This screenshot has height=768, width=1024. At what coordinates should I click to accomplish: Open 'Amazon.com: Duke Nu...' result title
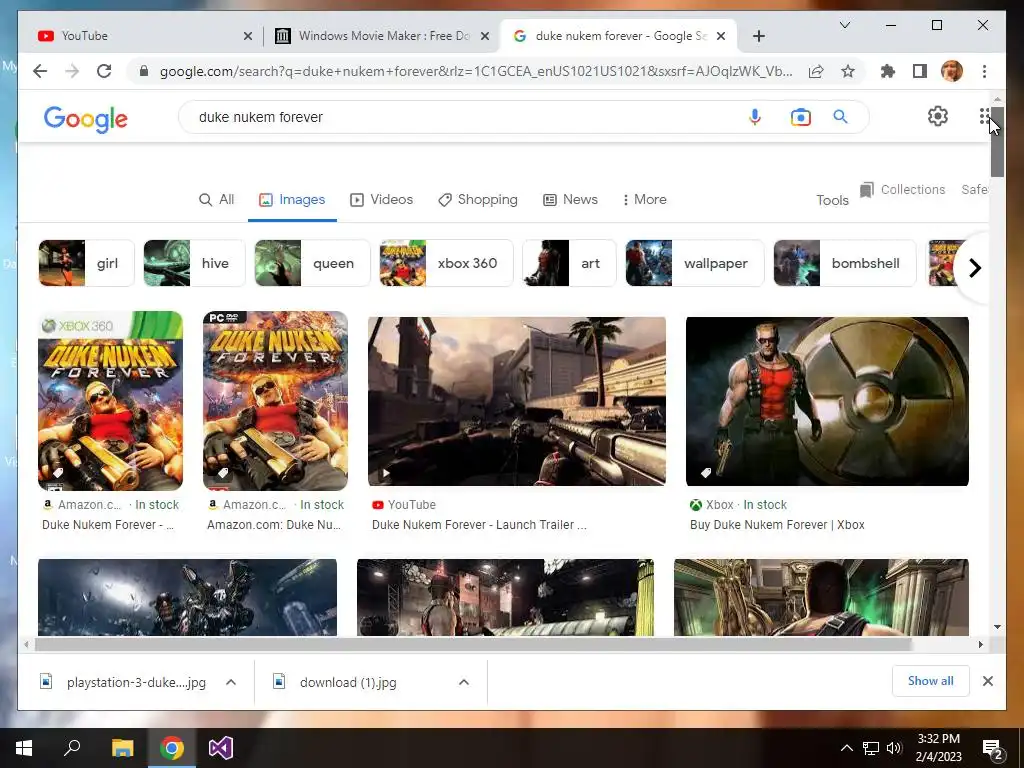click(274, 524)
